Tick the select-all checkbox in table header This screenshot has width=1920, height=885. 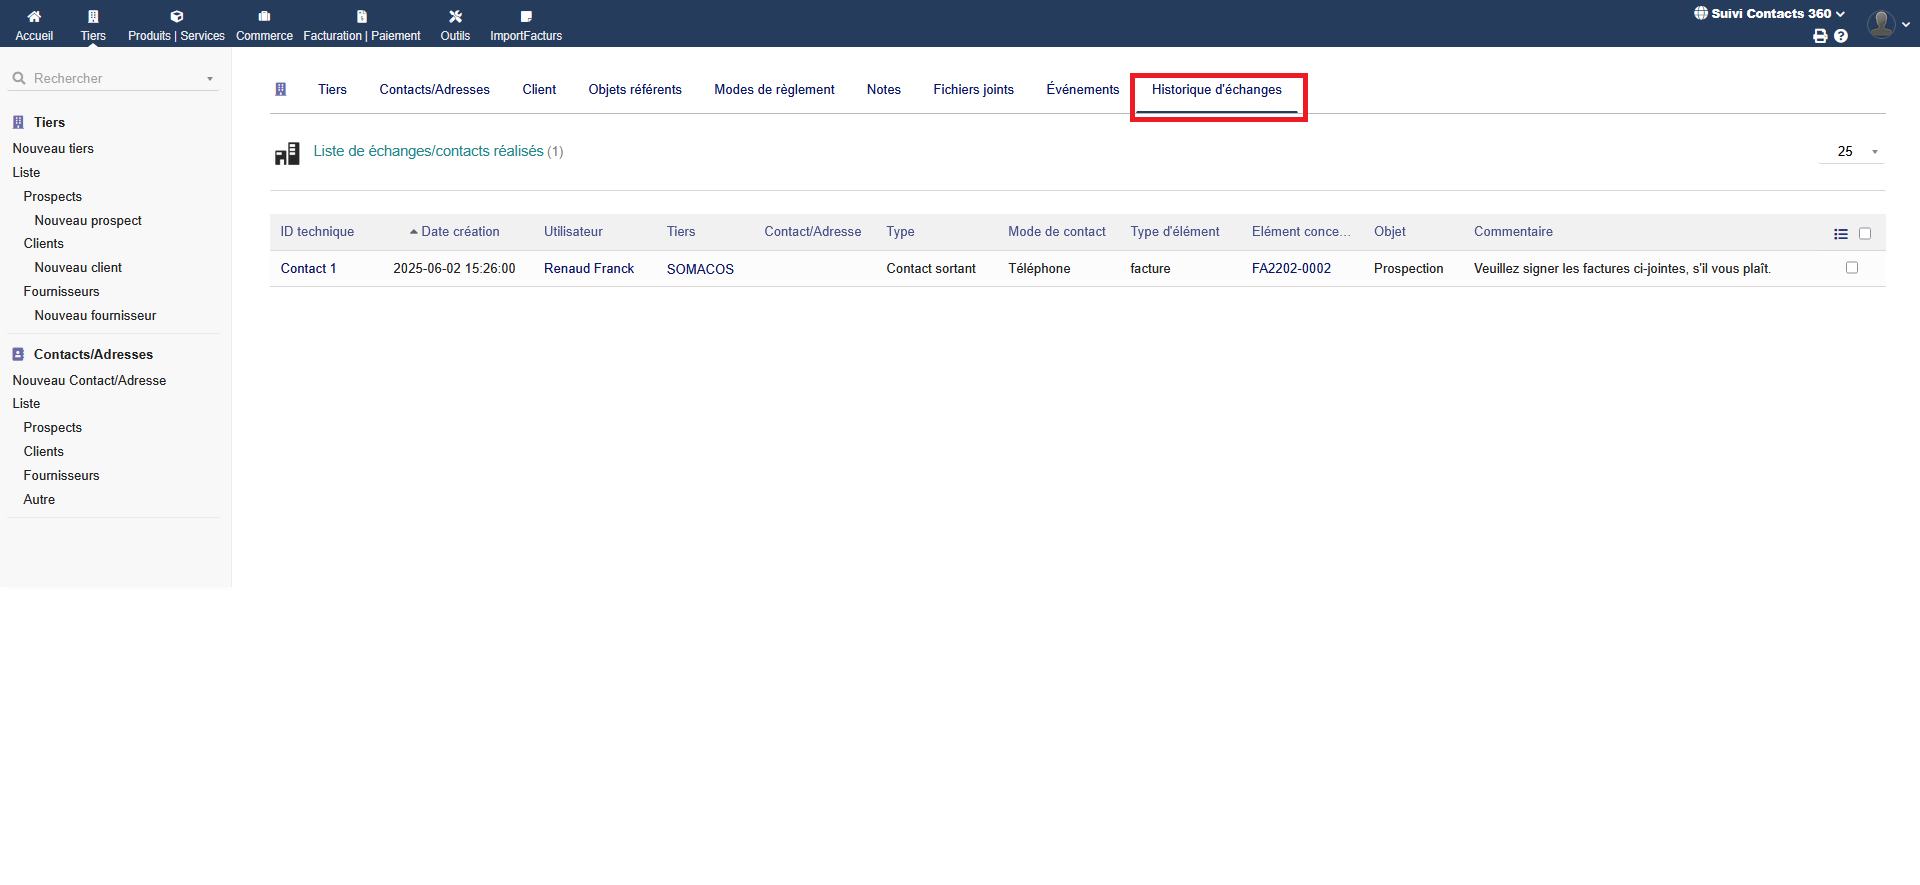[1865, 234]
